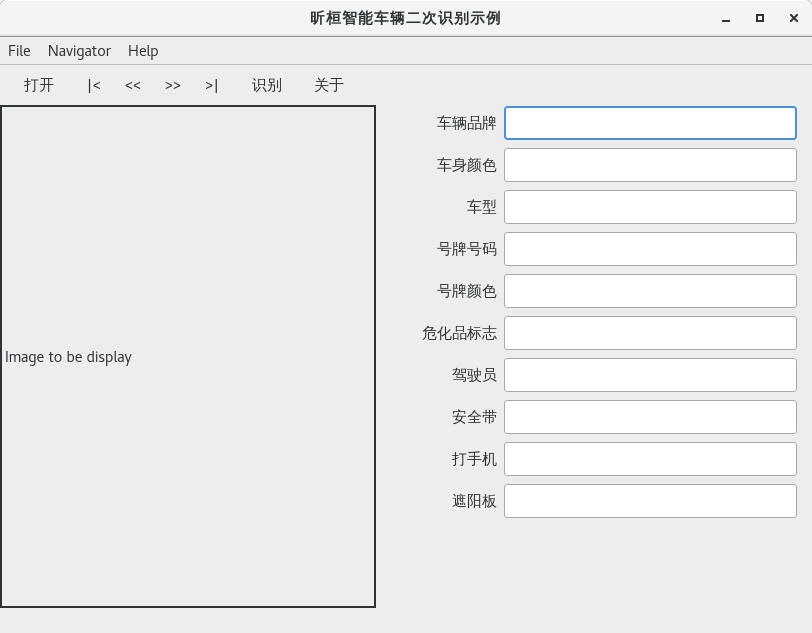Click the 危化品标志 label

coord(459,333)
